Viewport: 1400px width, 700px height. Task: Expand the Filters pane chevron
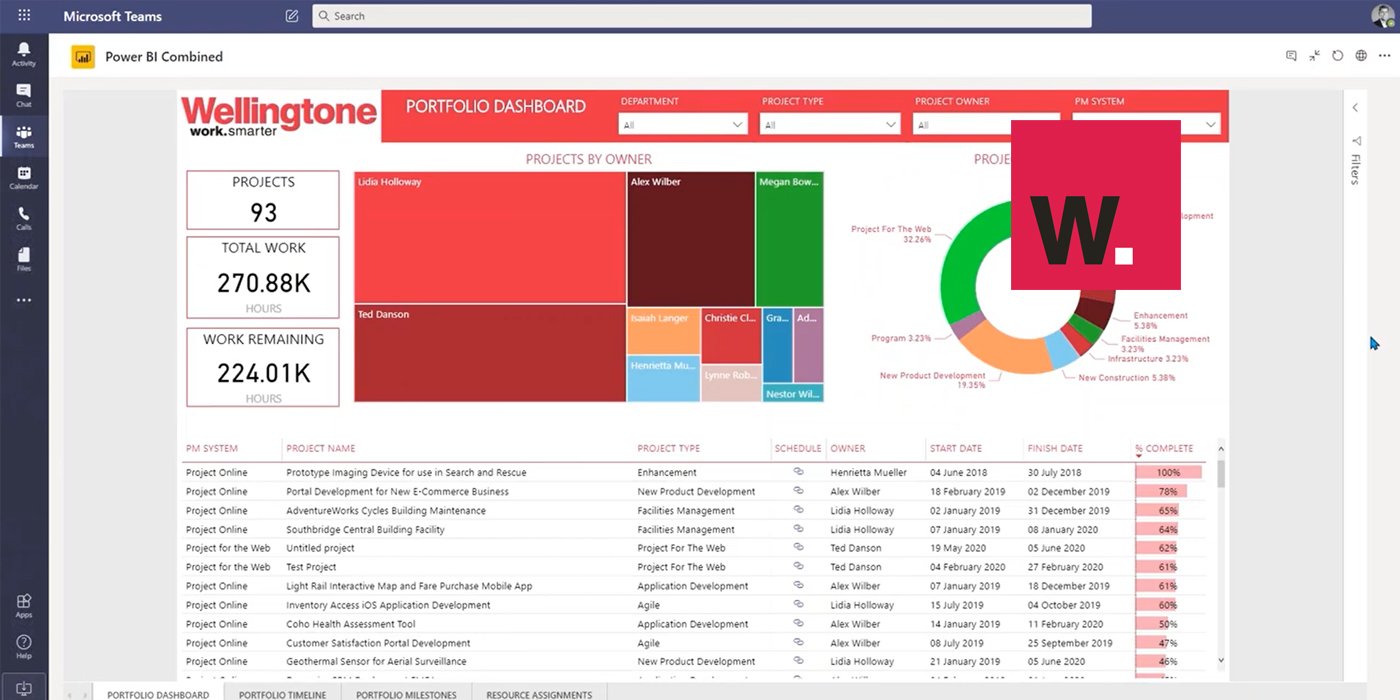click(x=1355, y=108)
